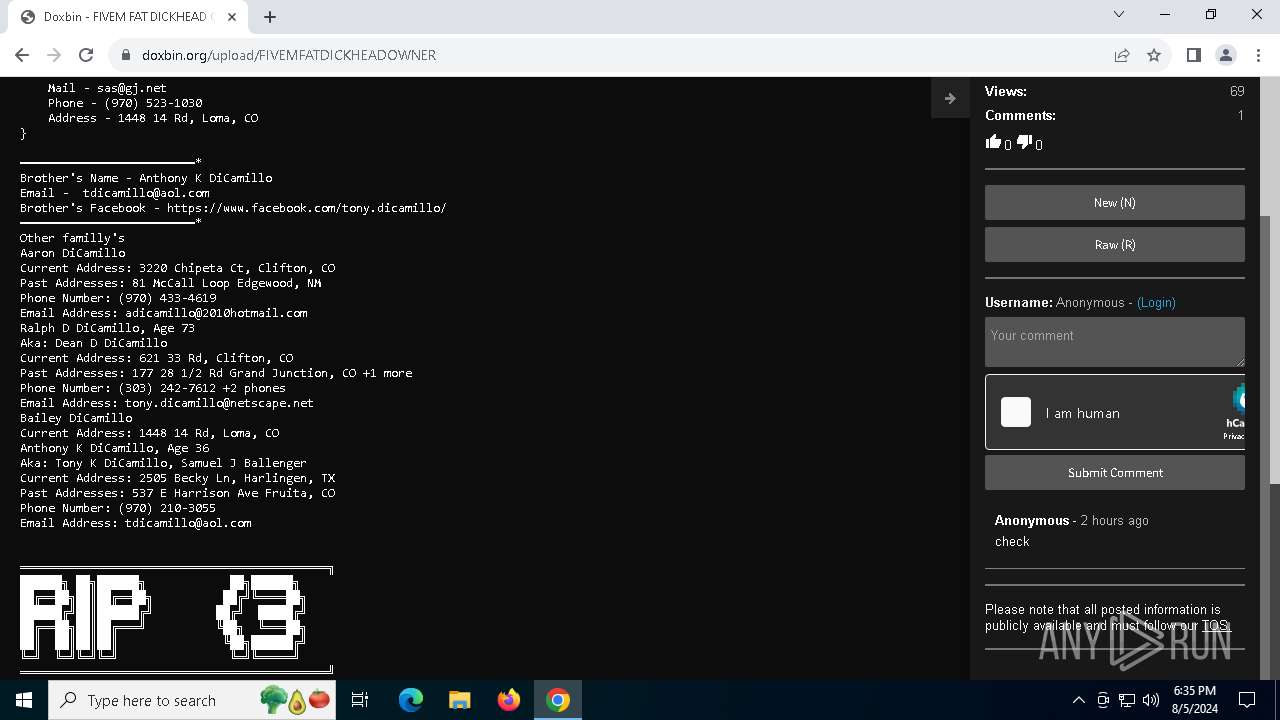
Task: Open a new browser tab
Action: click(x=270, y=16)
